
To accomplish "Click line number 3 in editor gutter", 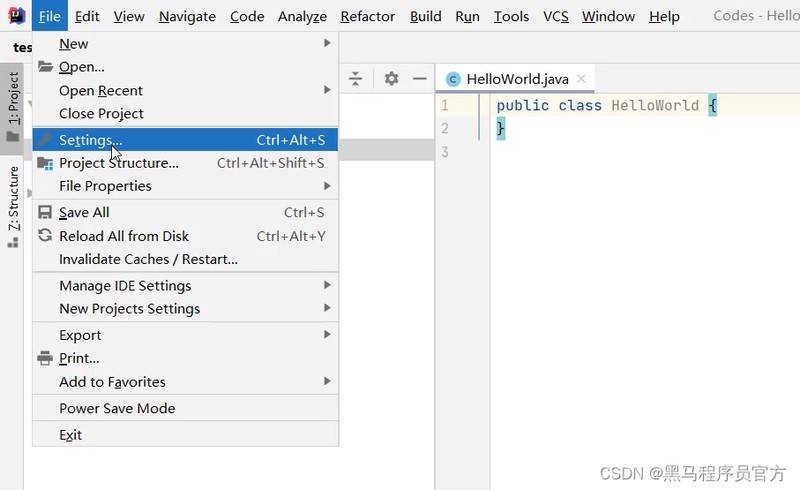I will click(445, 152).
